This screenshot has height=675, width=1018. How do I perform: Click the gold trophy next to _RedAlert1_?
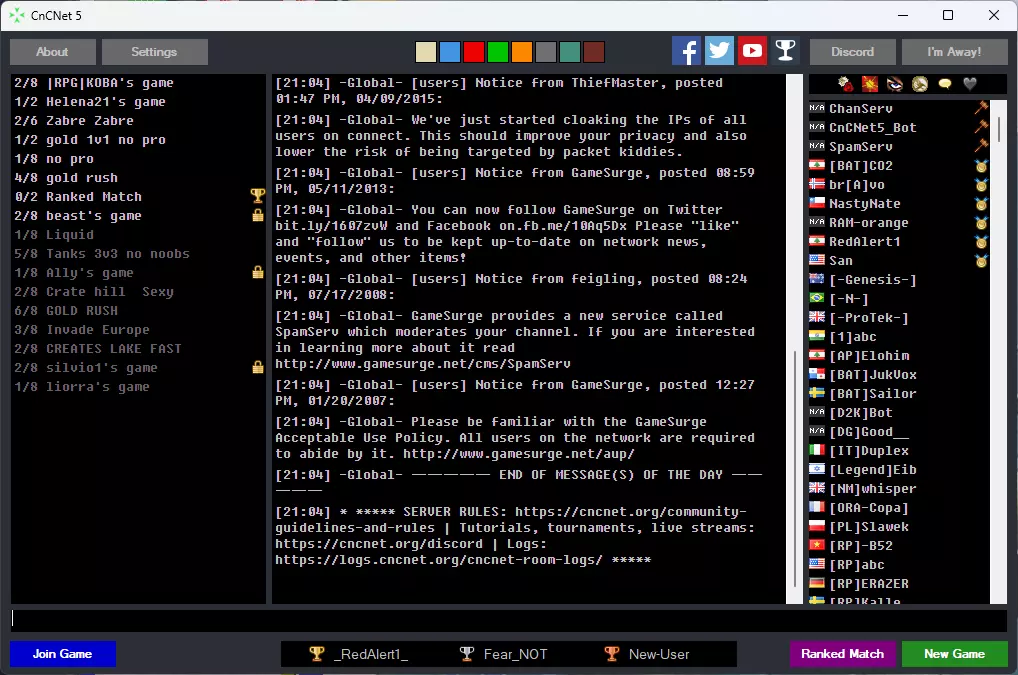[317, 654]
